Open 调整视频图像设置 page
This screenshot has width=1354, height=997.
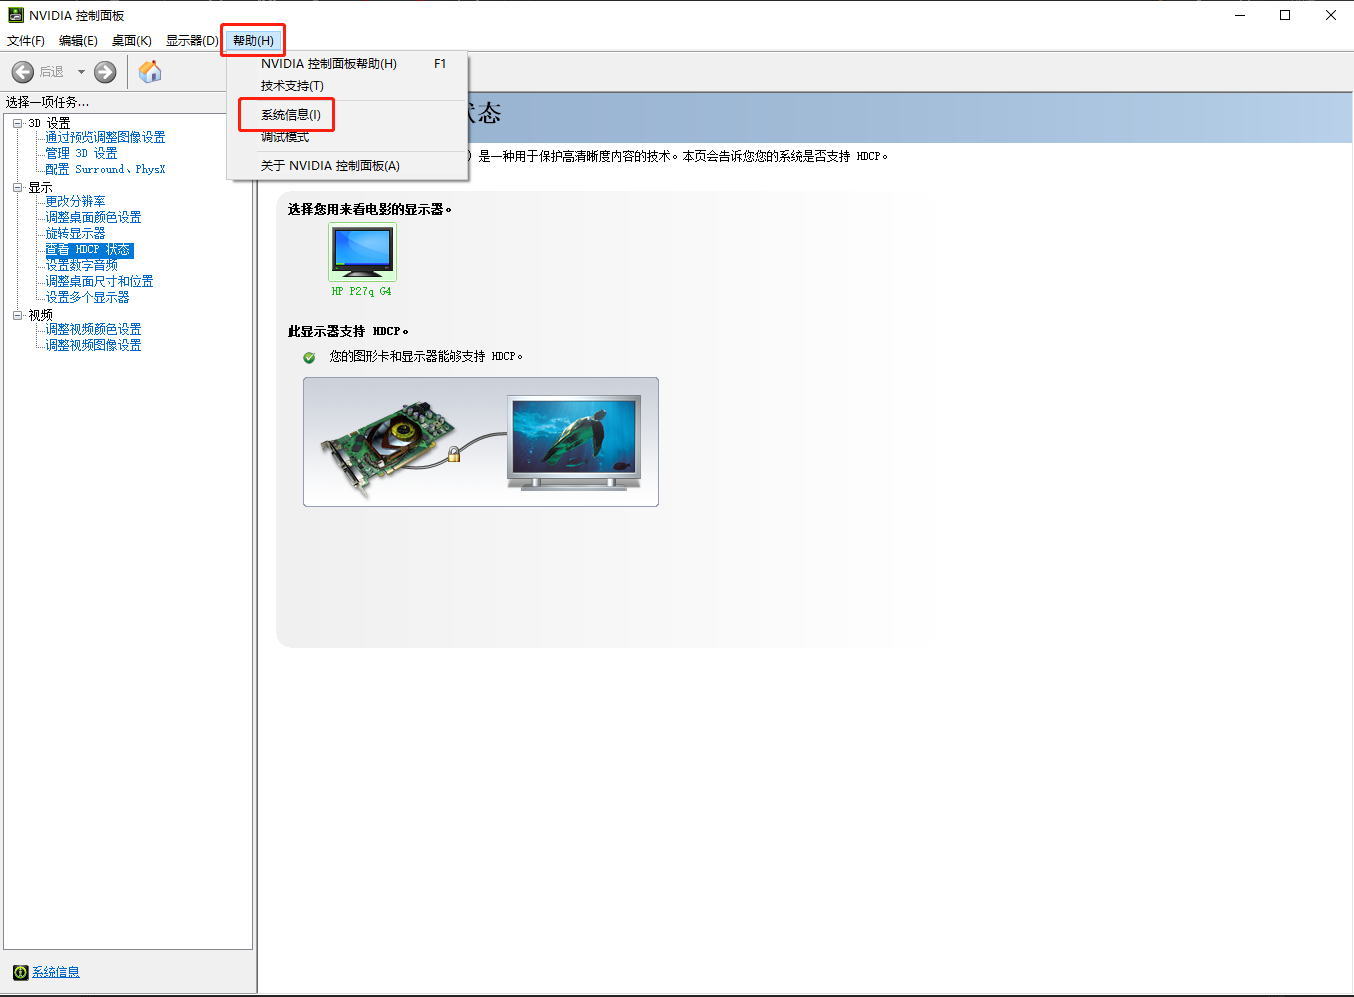(93, 346)
